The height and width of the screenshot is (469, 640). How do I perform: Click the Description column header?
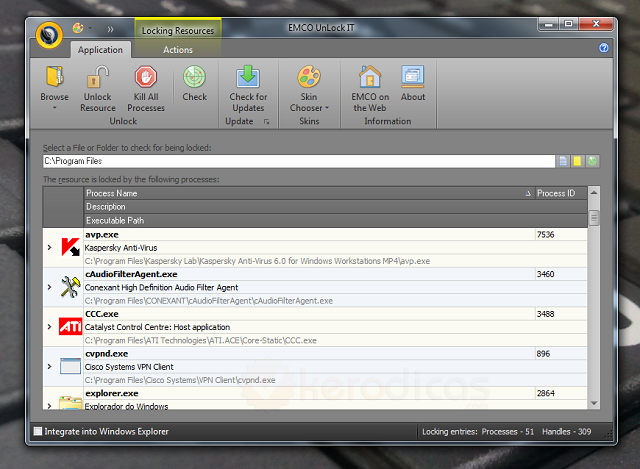(336, 207)
